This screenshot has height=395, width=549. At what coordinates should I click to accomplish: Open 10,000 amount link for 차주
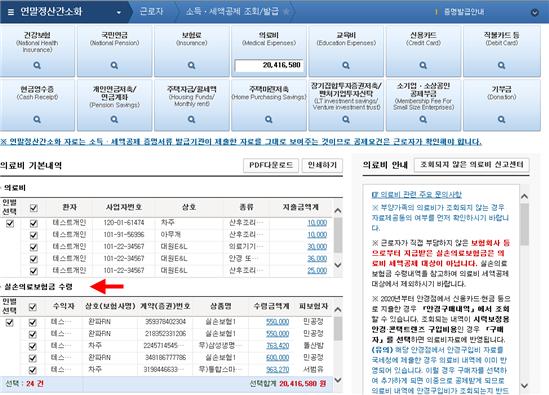pyautogui.click(x=317, y=223)
